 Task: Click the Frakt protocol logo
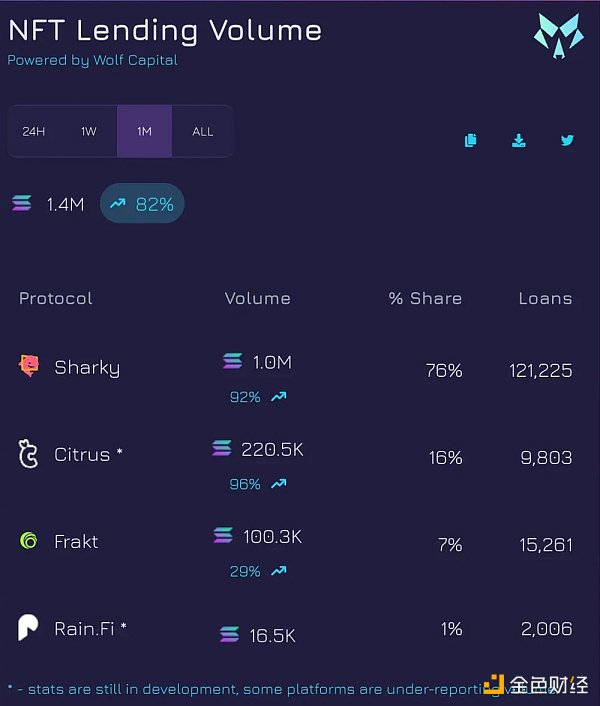[x=29, y=541]
